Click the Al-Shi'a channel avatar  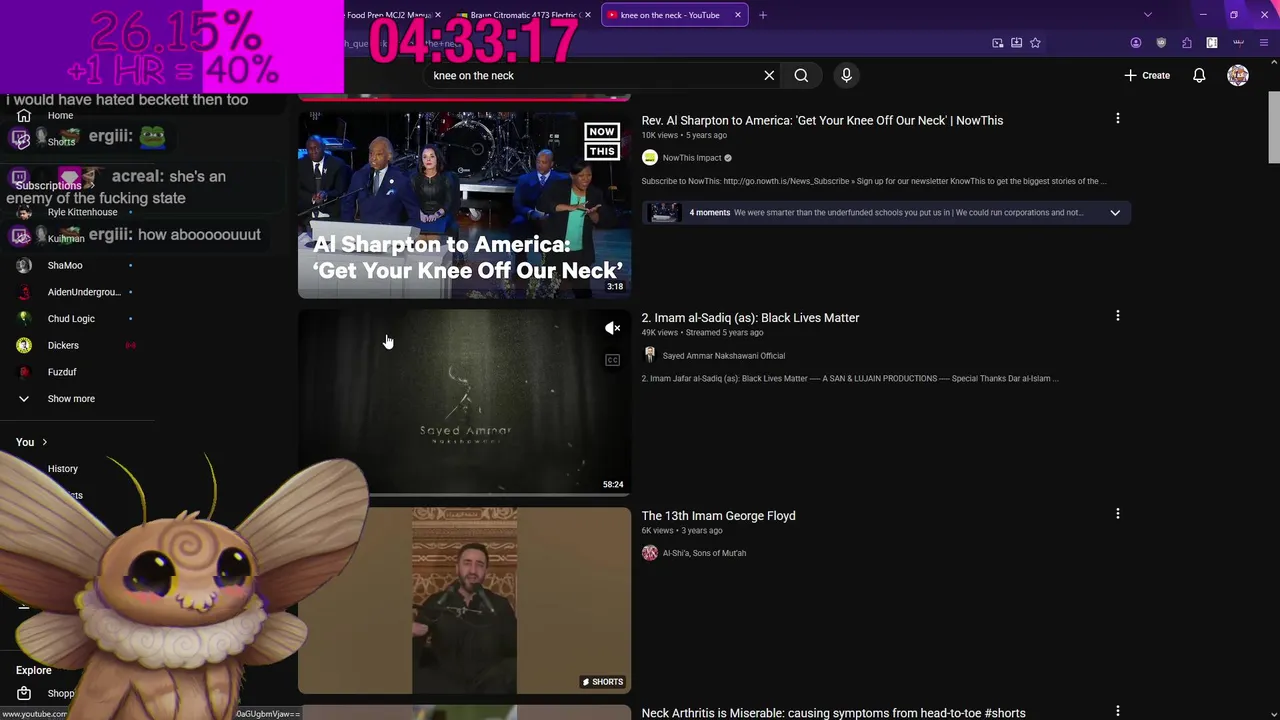point(650,553)
